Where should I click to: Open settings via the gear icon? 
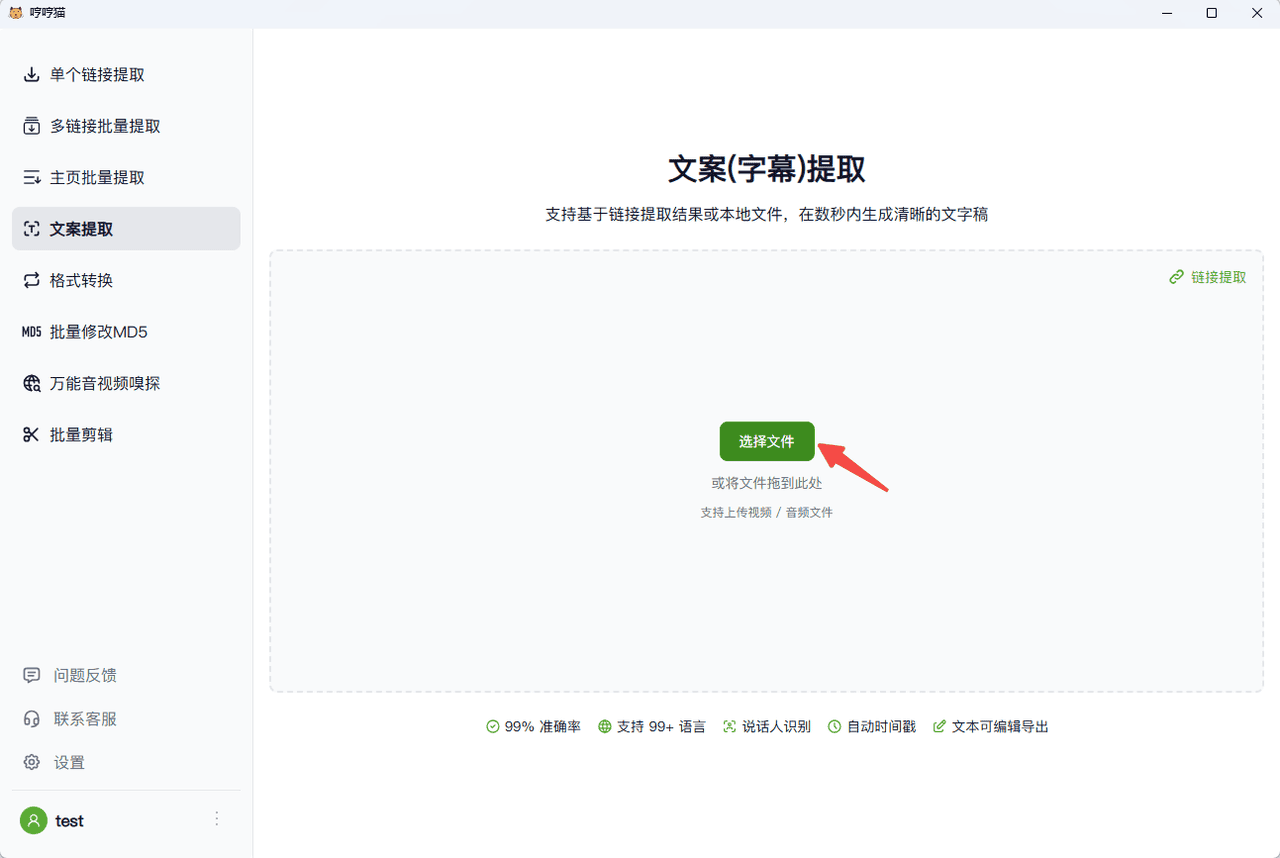point(32,763)
